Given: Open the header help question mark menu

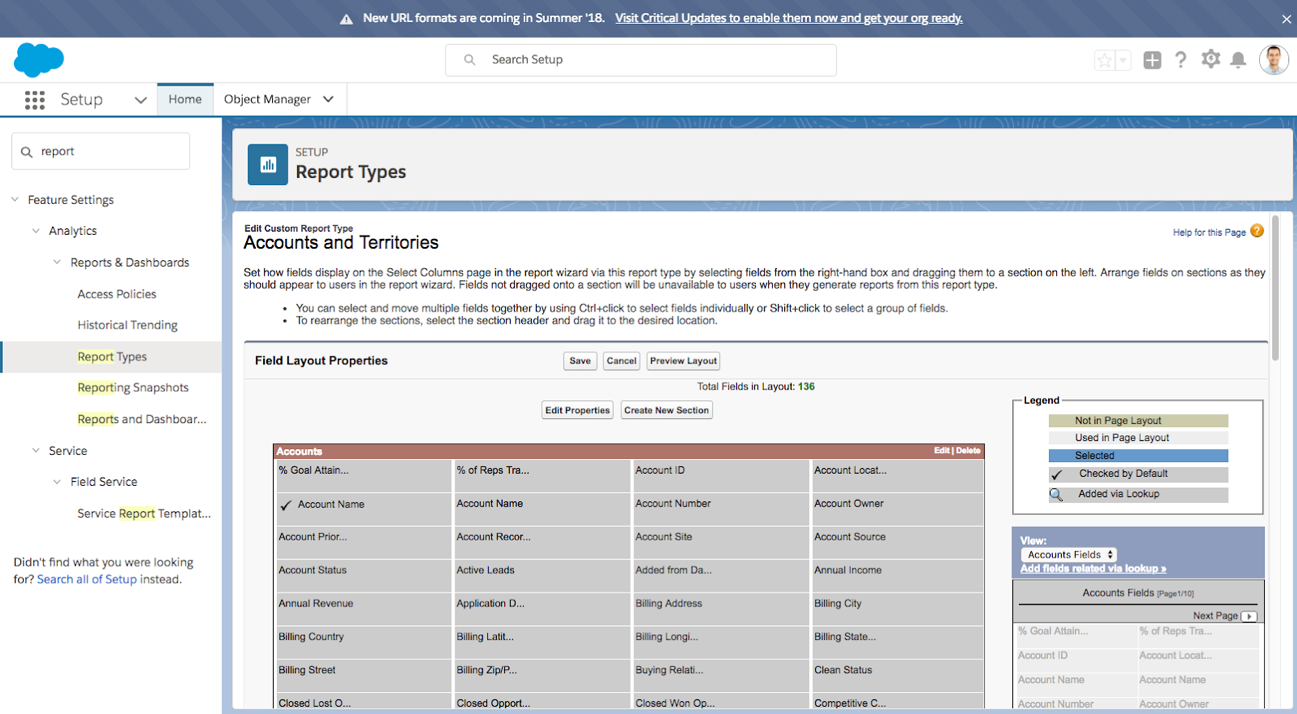Looking at the screenshot, I should click(x=1181, y=60).
